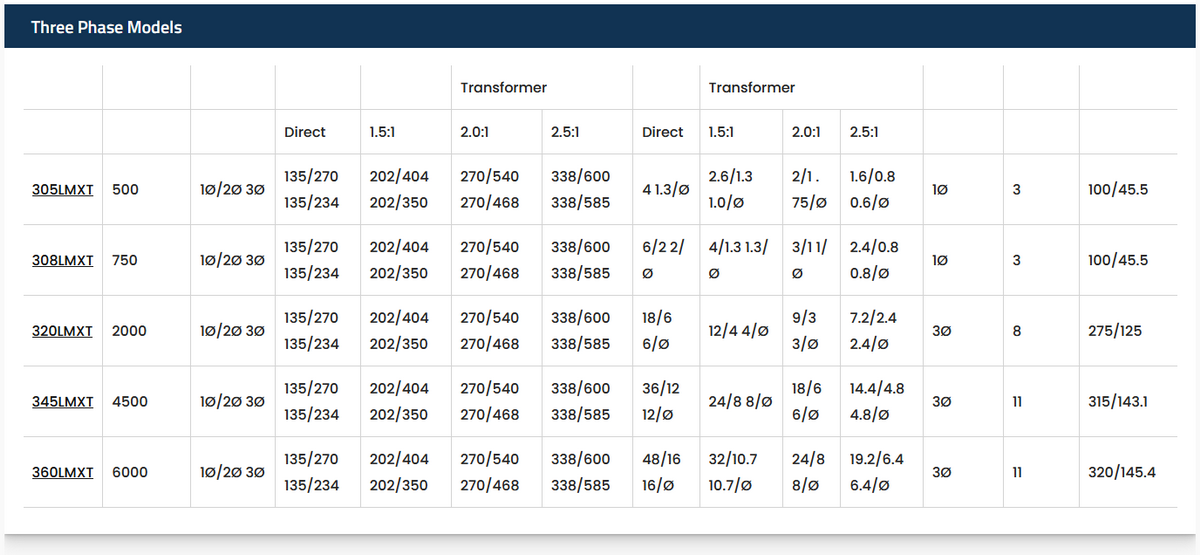This screenshot has width=1200, height=555.
Task: Select the 19.2/6.4 6.4/Ø cell
Action: click(x=877, y=472)
